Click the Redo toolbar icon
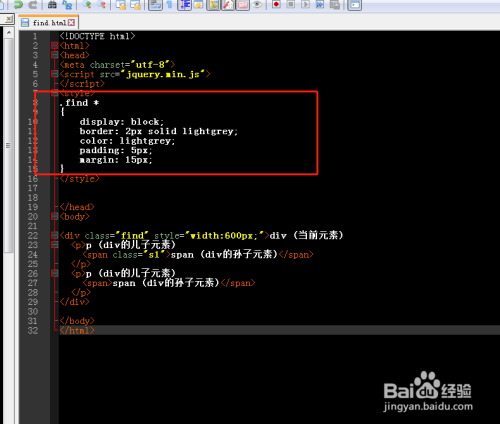 click(x=33, y=4)
